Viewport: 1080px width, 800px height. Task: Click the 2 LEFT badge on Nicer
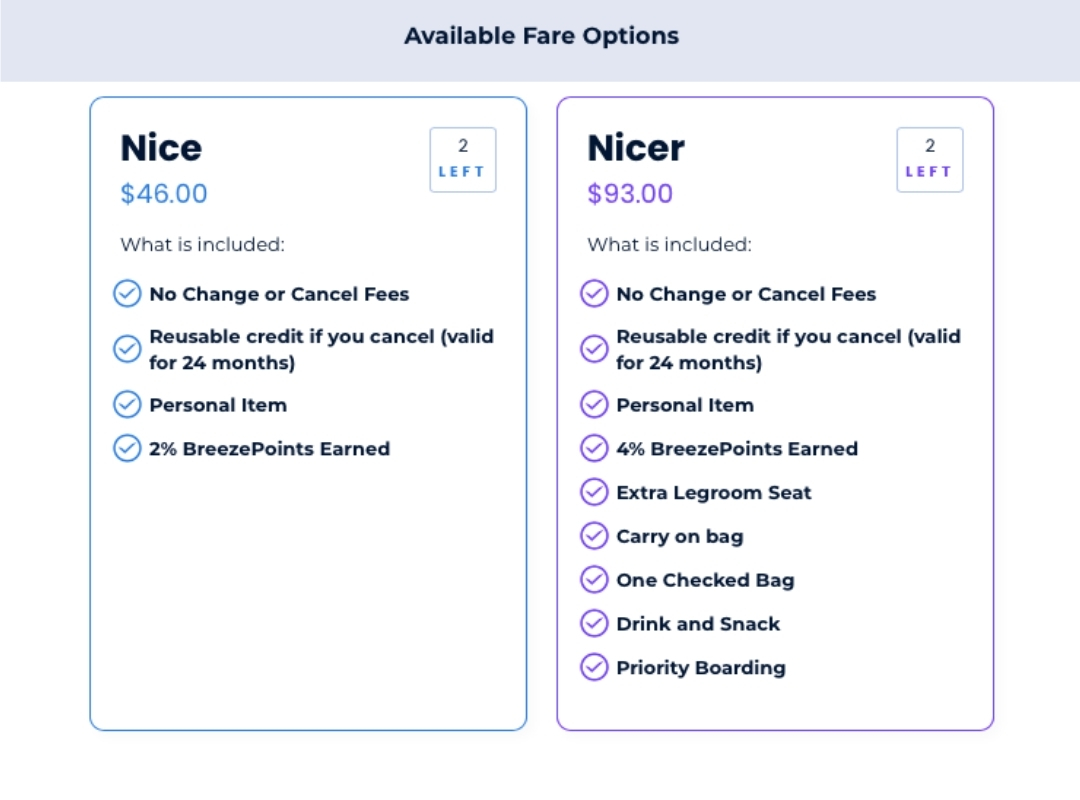tap(930, 160)
